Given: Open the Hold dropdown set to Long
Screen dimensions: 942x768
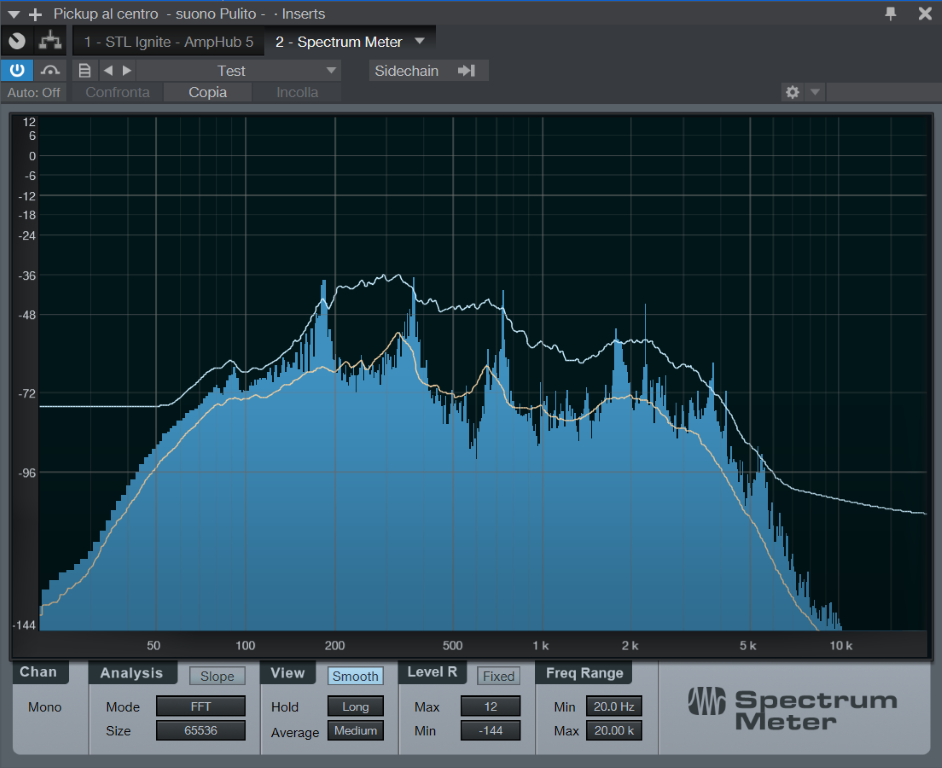Looking at the screenshot, I should (355, 707).
